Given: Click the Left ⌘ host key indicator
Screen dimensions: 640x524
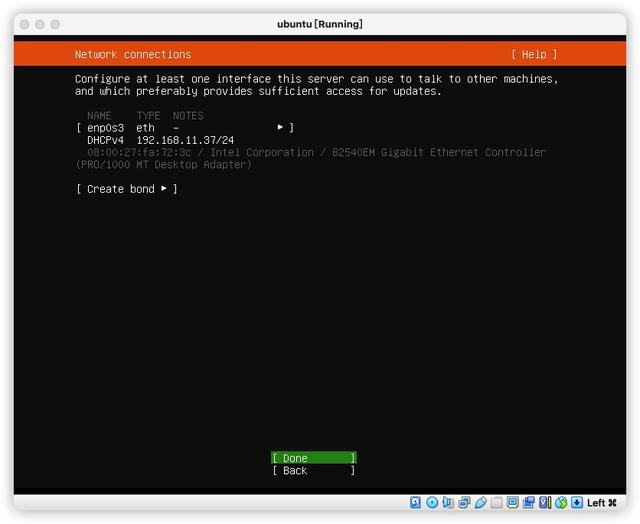Looking at the screenshot, I should coord(602,503).
